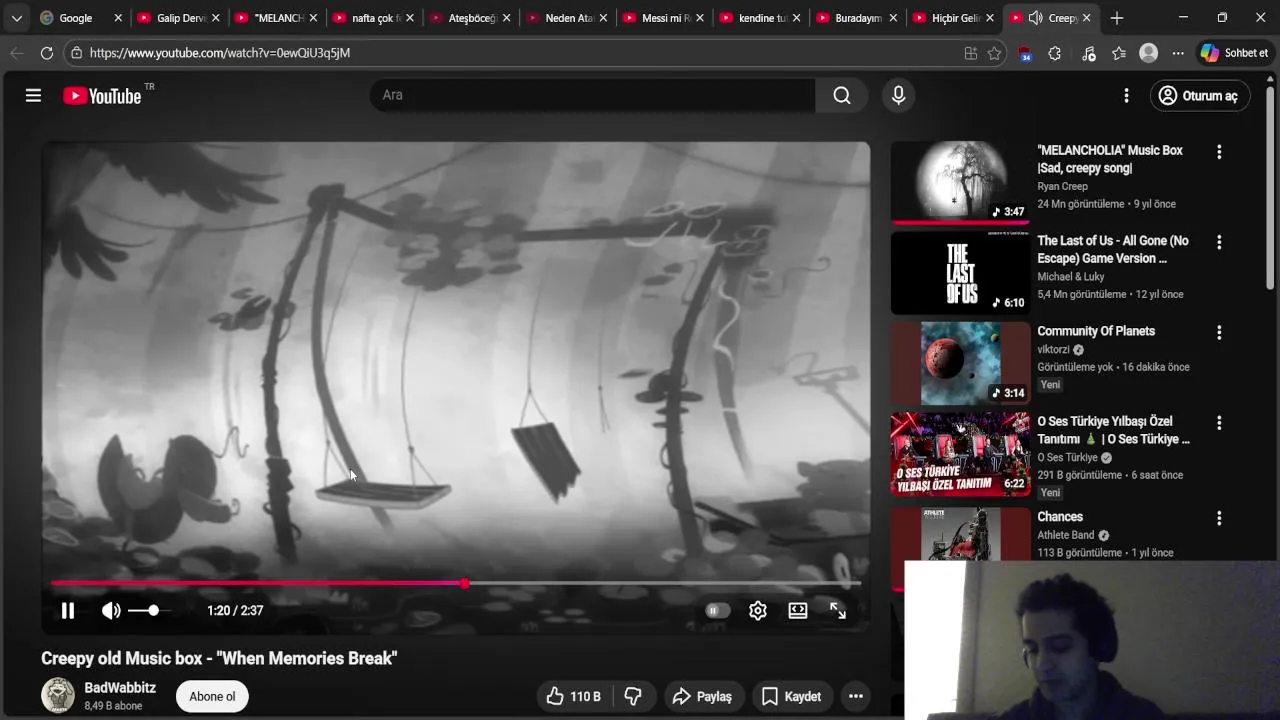This screenshot has width=1280, height=720.
Task: Open the browser favorites list icon
Action: [x=1118, y=53]
